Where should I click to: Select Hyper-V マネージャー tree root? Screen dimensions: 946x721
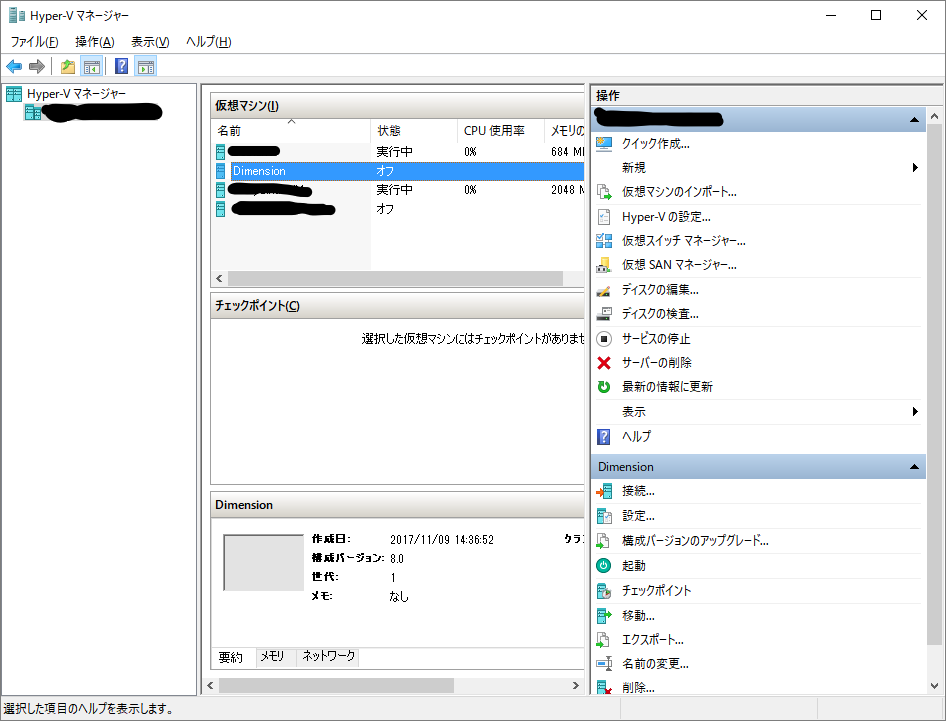pyautogui.click(x=76, y=94)
